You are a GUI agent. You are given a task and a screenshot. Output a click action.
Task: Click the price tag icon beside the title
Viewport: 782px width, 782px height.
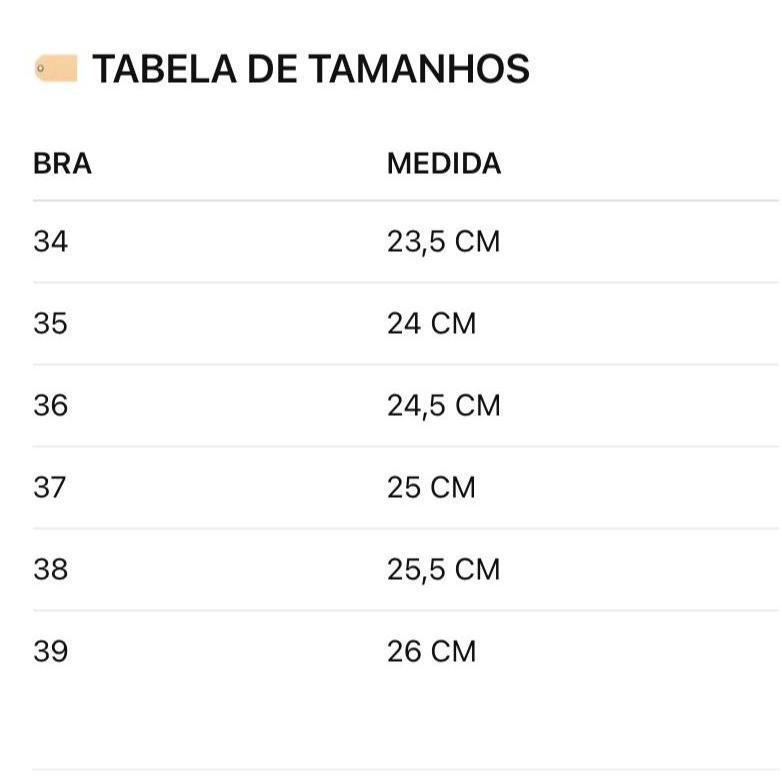56,69
